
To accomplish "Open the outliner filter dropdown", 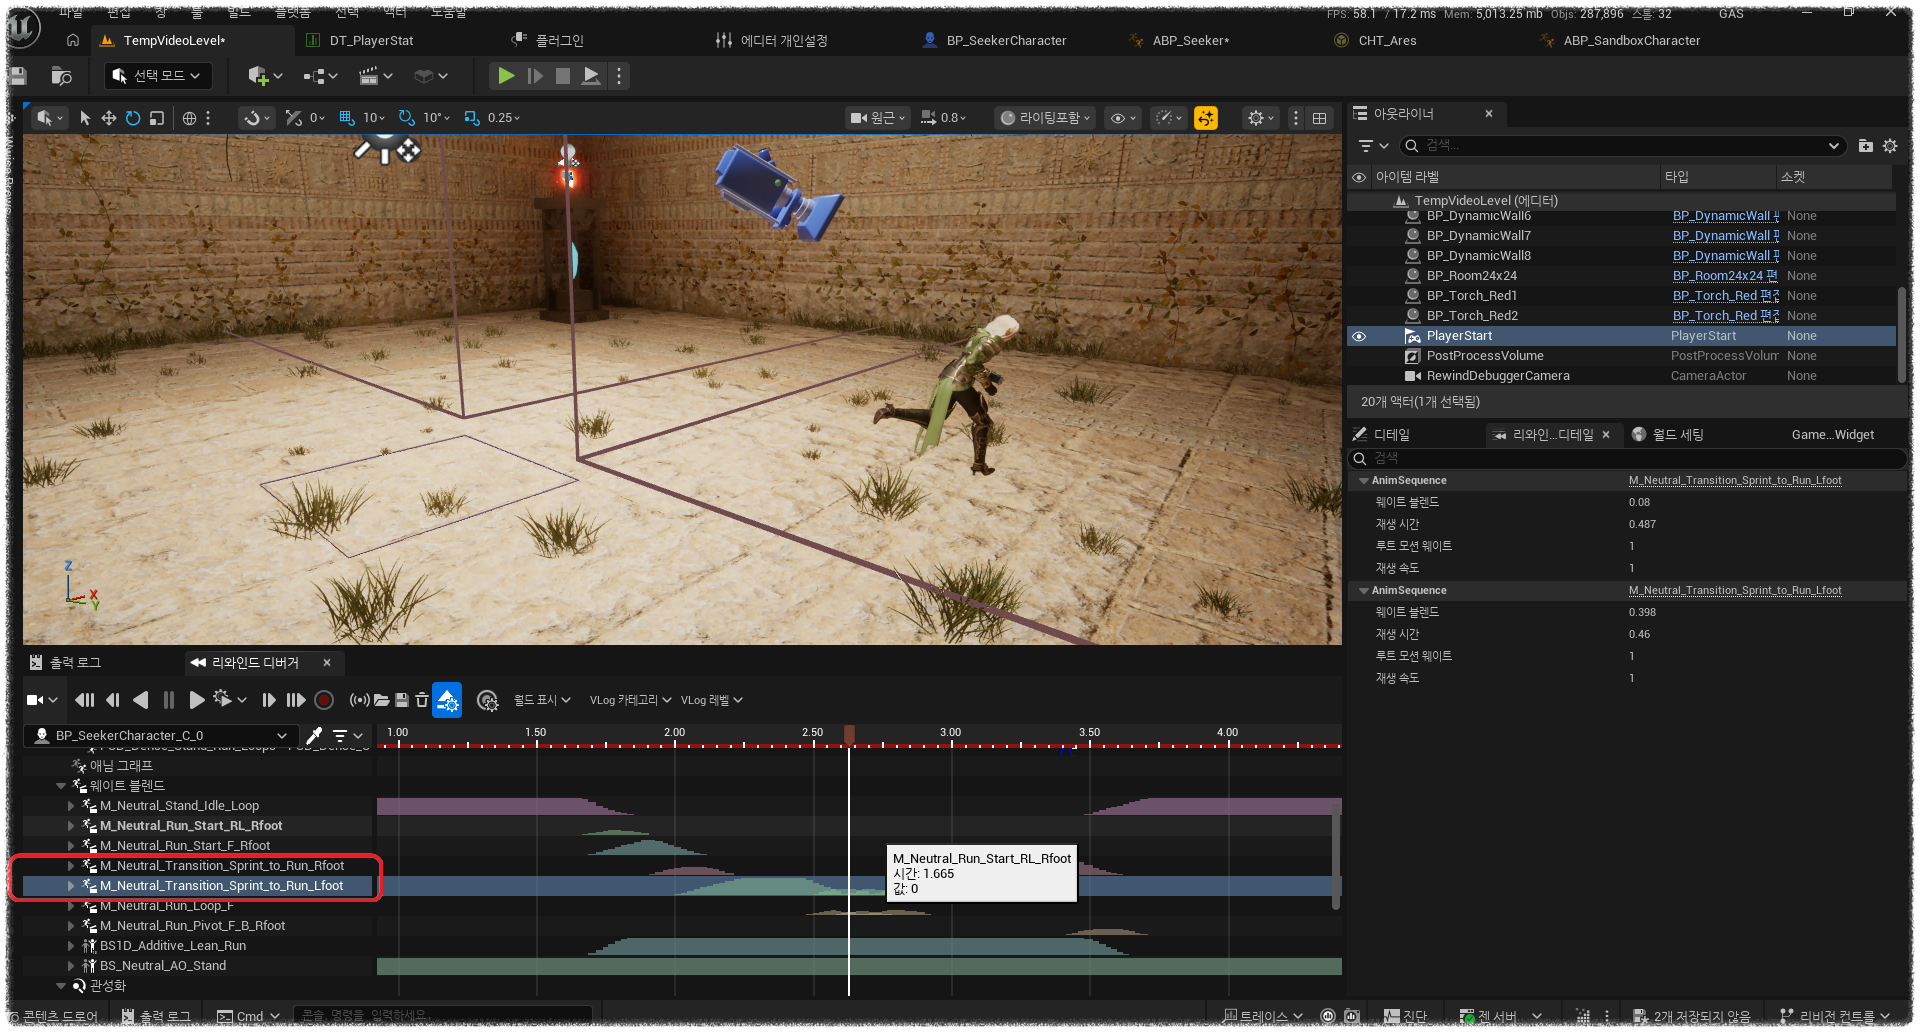I will (x=1373, y=146).
